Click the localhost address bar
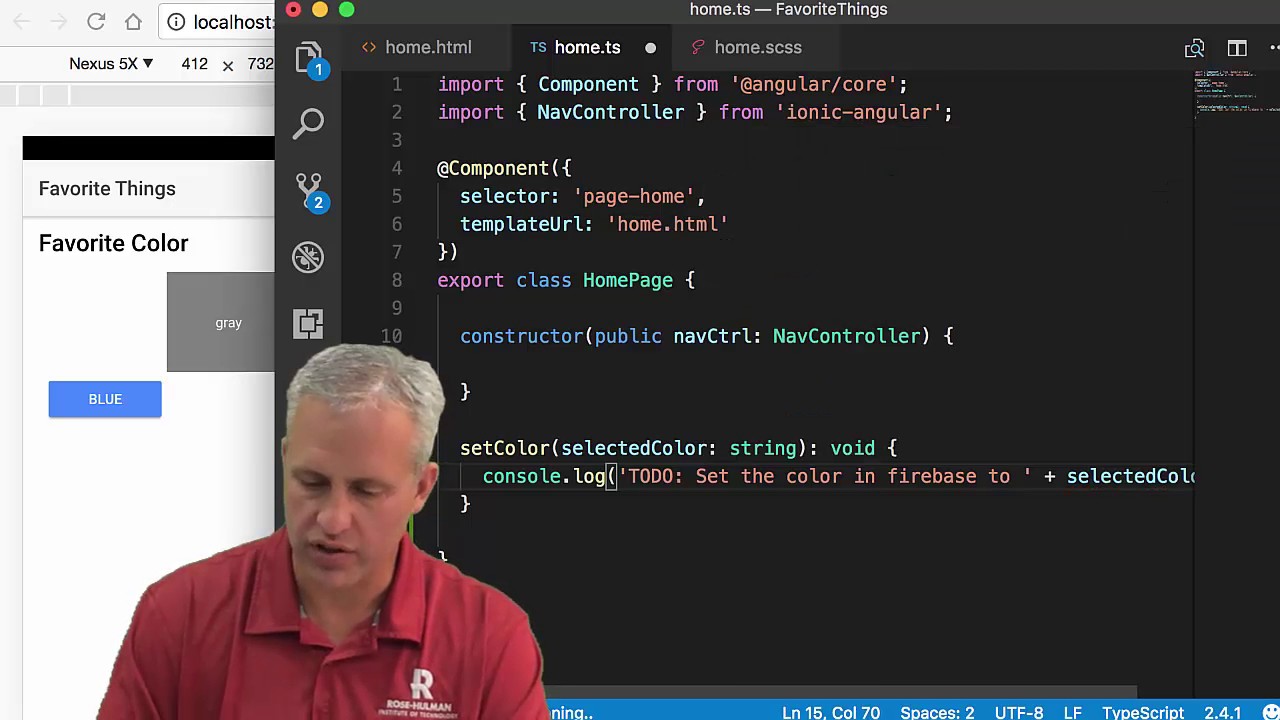 (x=234, y=22)
